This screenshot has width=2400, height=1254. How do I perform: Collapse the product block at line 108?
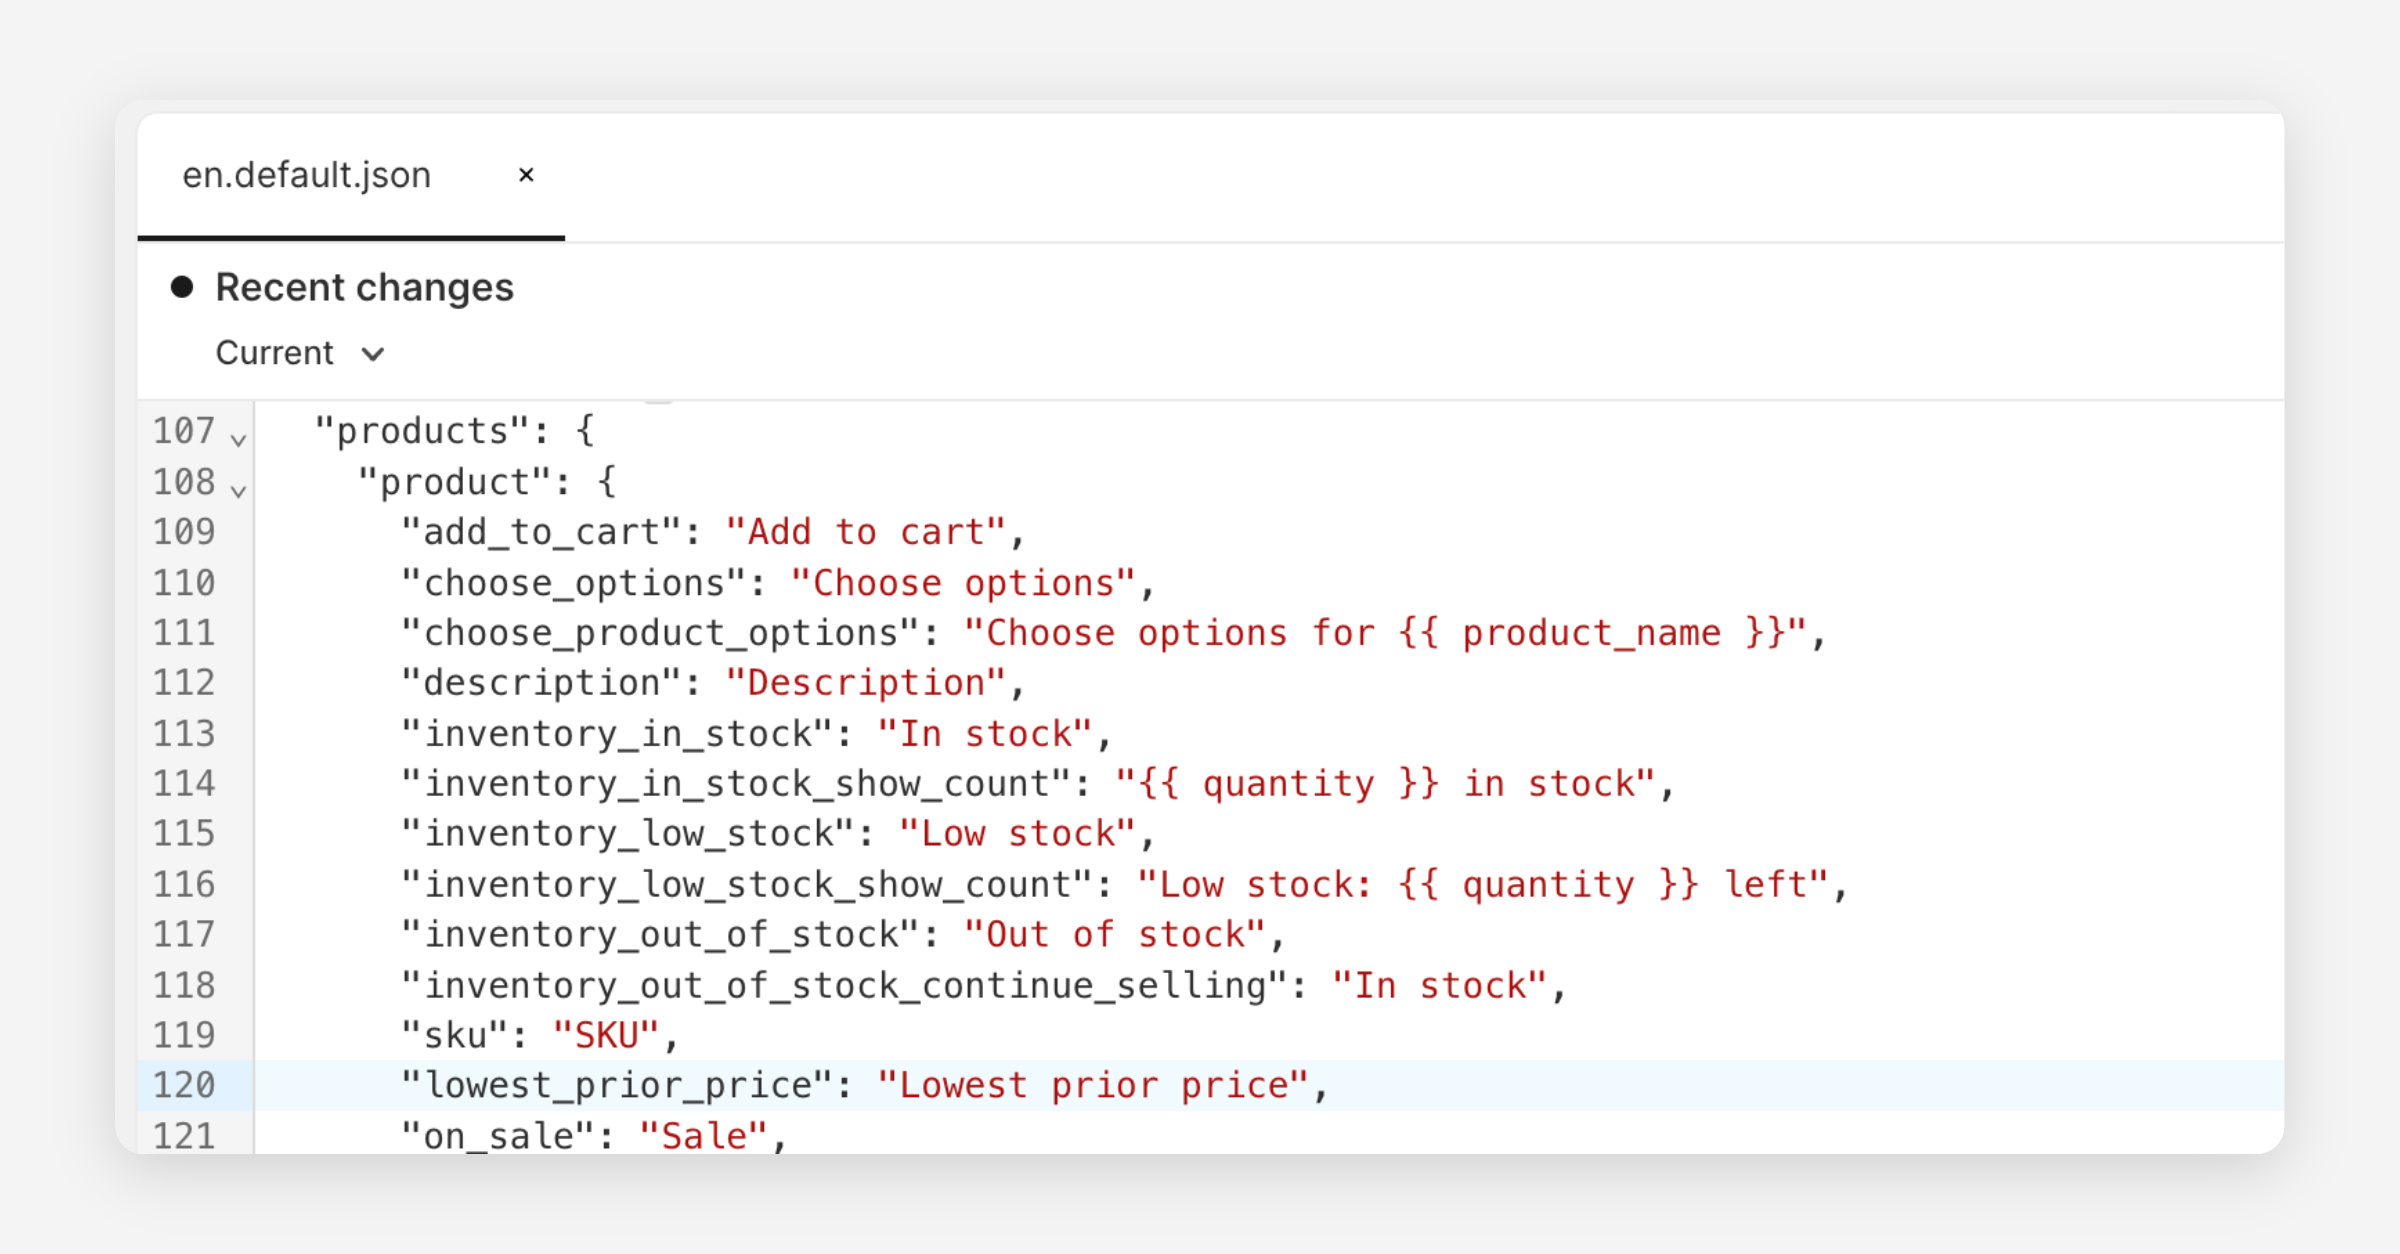[238, 489]
